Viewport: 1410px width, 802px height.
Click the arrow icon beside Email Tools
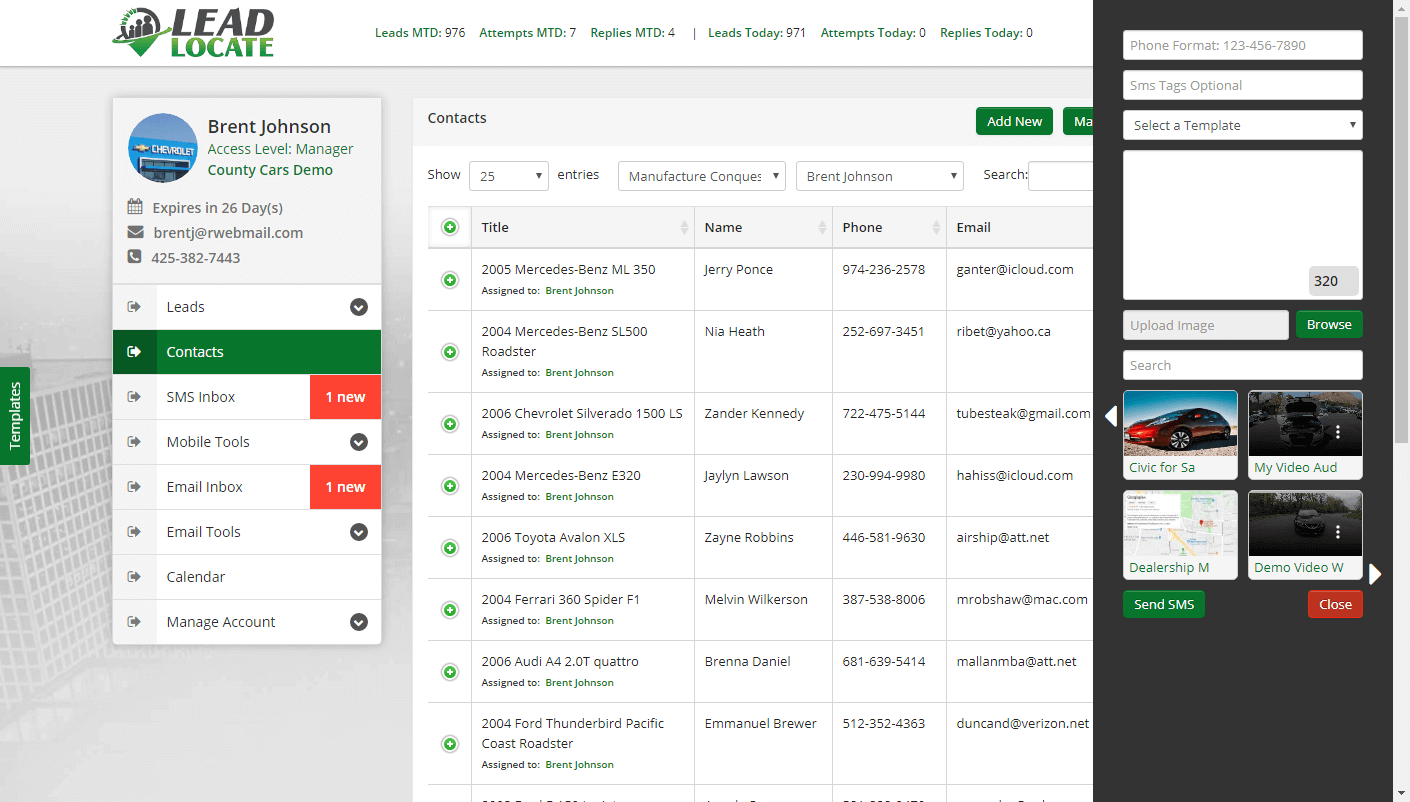tap(134, 532)
